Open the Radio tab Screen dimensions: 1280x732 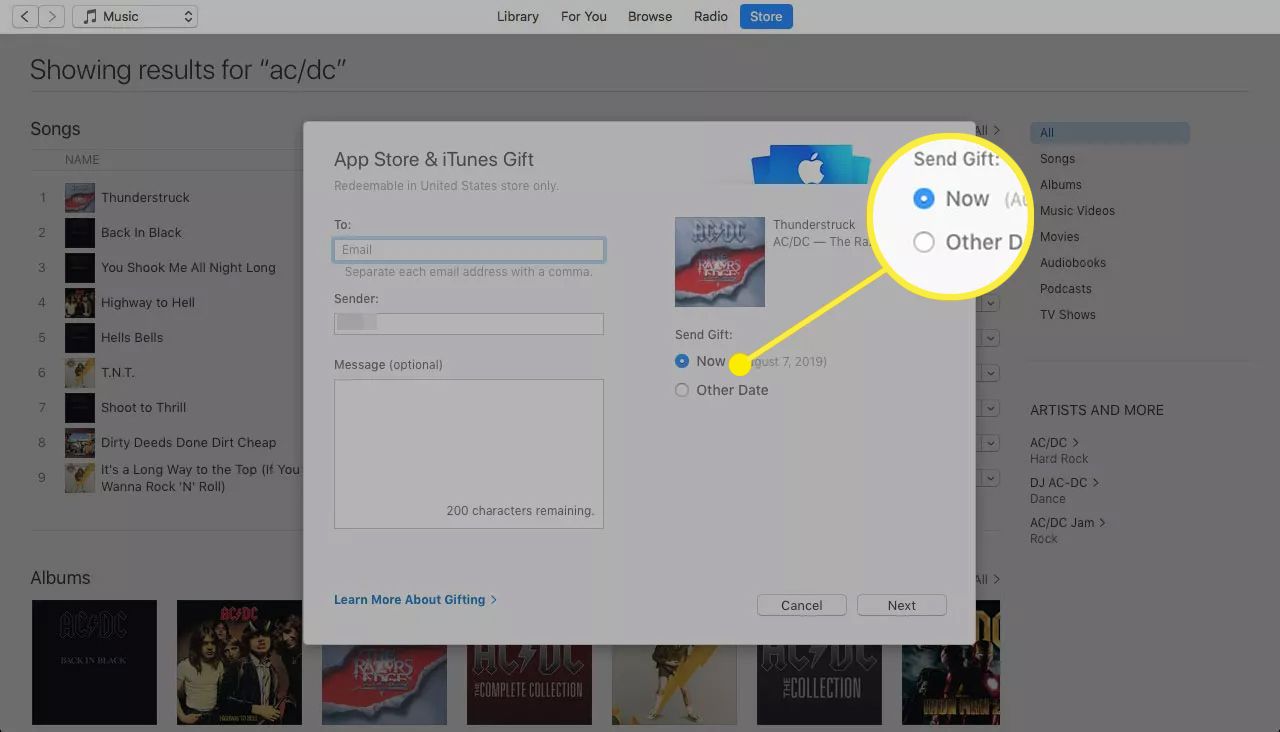click(x=711, y=16)
